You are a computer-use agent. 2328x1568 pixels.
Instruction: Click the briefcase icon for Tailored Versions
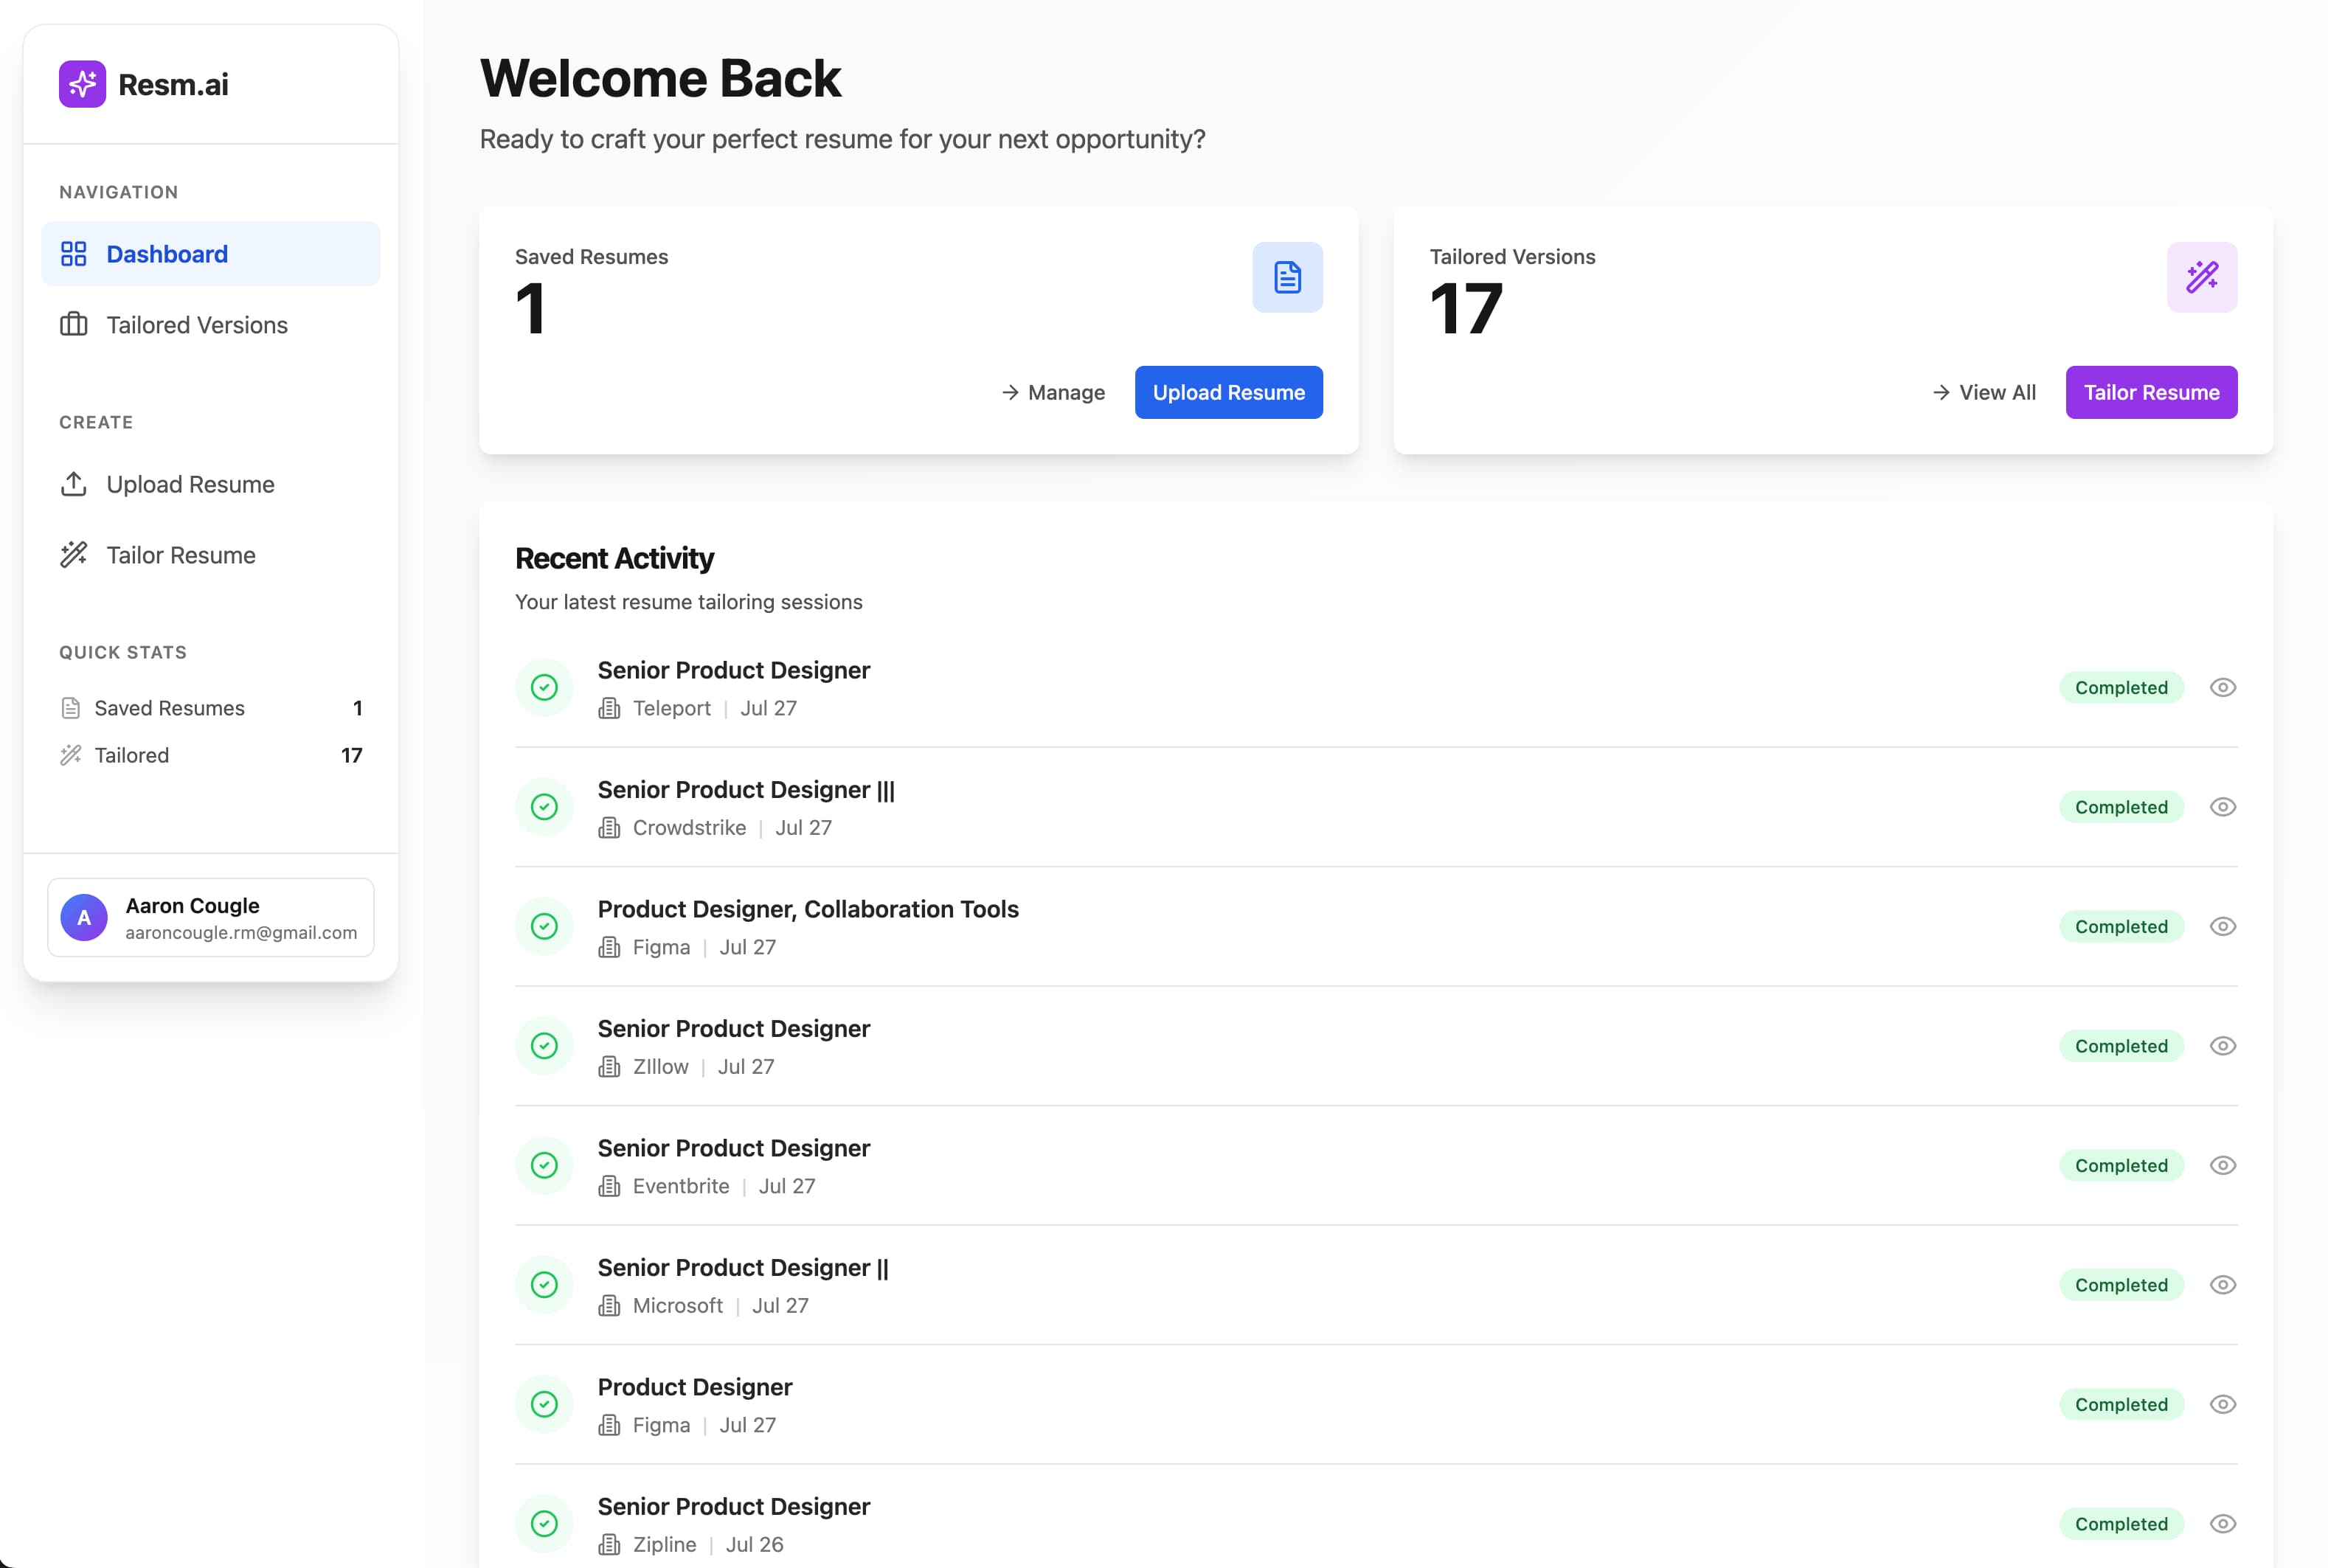click(73, 325)
